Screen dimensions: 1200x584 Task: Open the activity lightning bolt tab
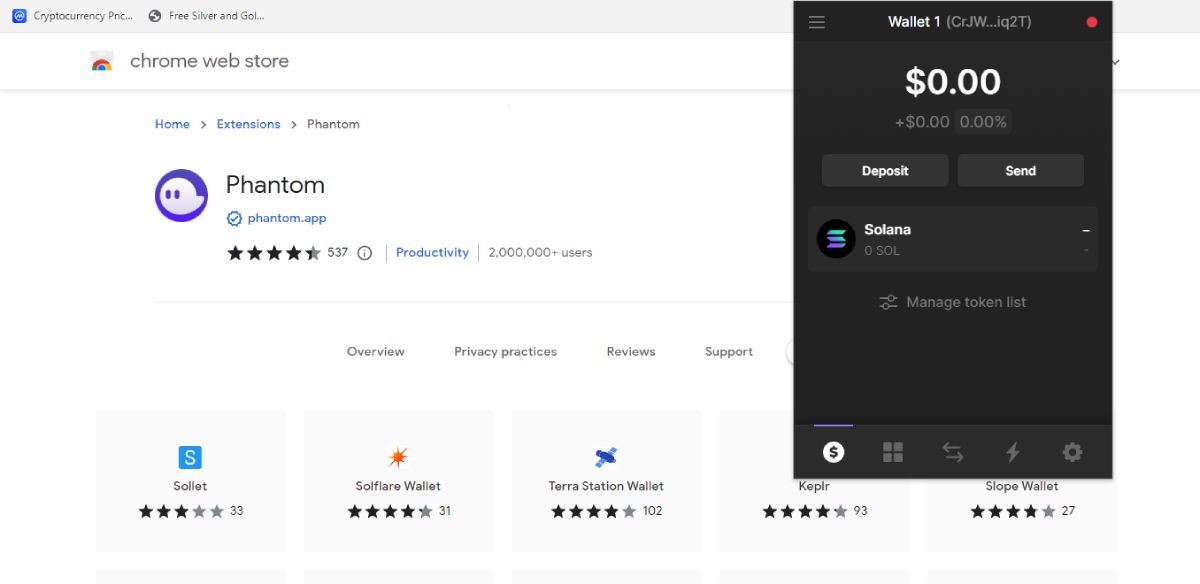pos(1012,453)
